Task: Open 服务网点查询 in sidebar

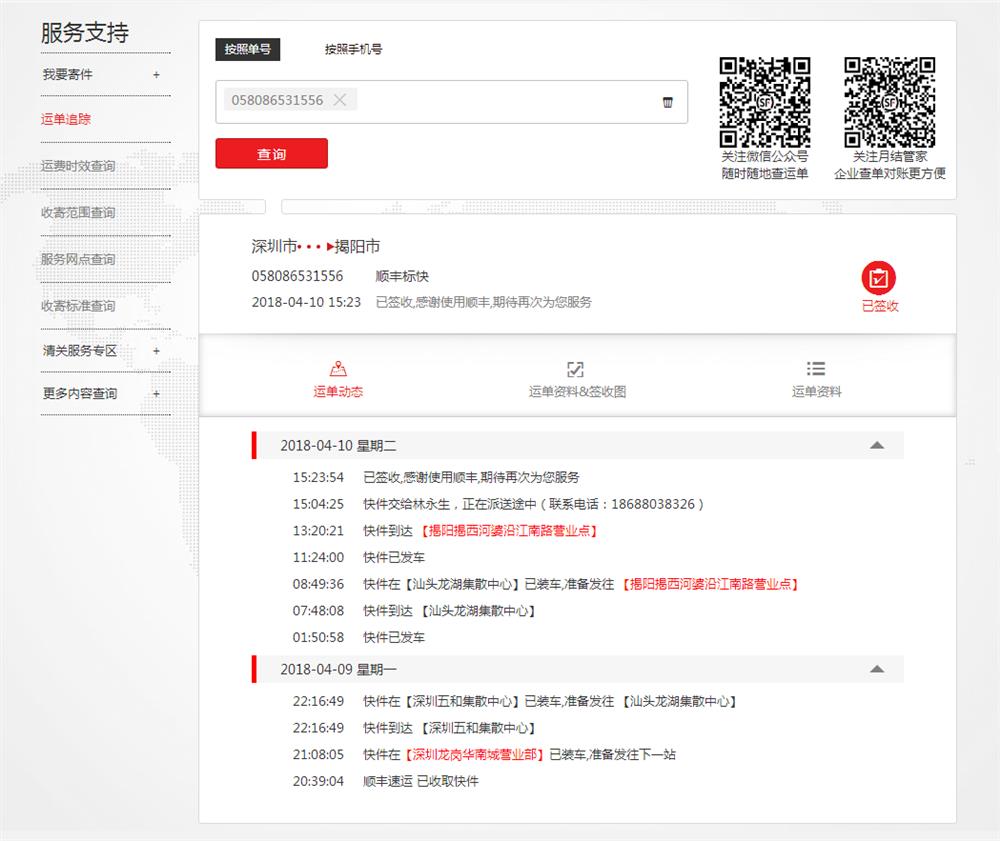Action: click(x=78, y=259)
